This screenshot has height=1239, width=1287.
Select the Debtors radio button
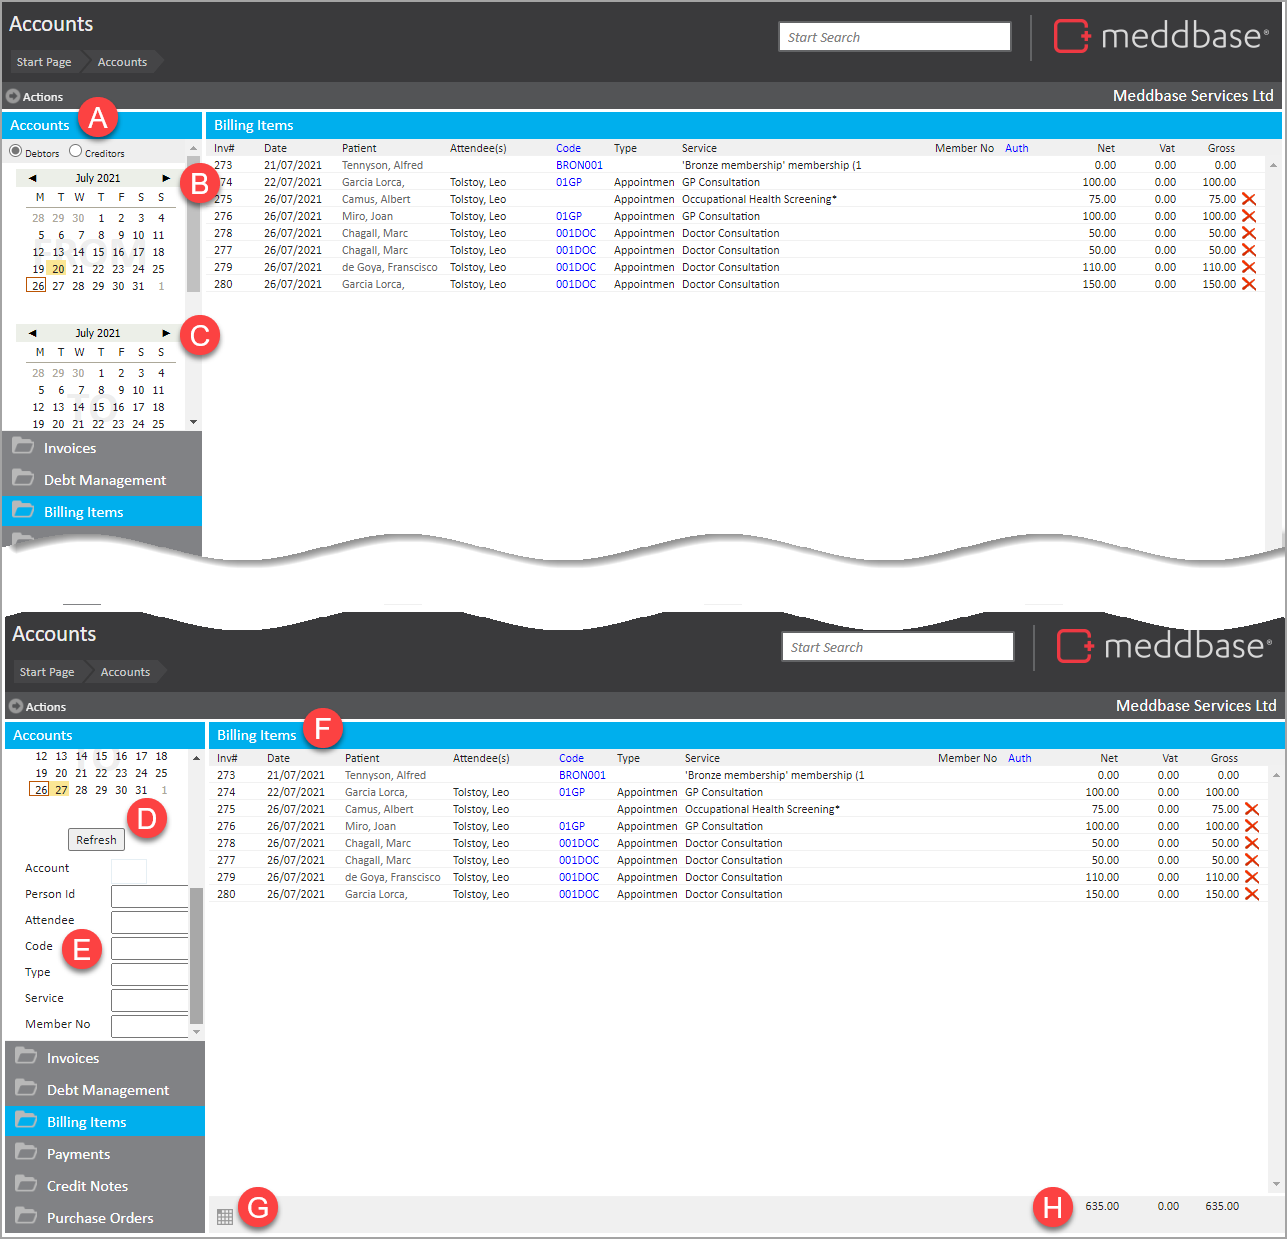pos(16,151)
